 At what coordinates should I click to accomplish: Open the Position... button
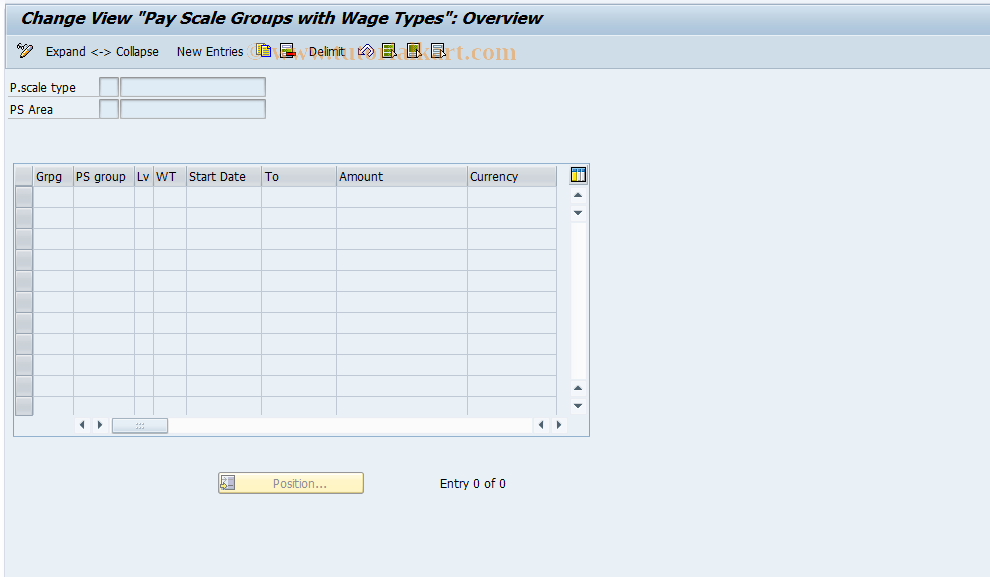click(291, 484)
